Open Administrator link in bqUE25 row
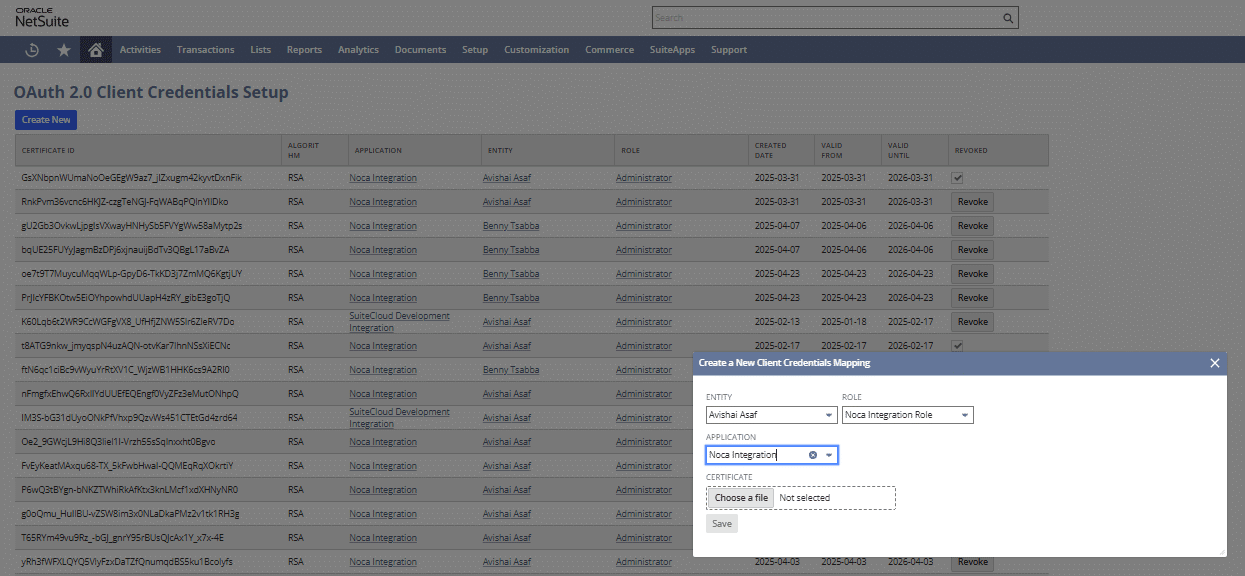The height and width of the screenshot is (576, 1245). 644,250
